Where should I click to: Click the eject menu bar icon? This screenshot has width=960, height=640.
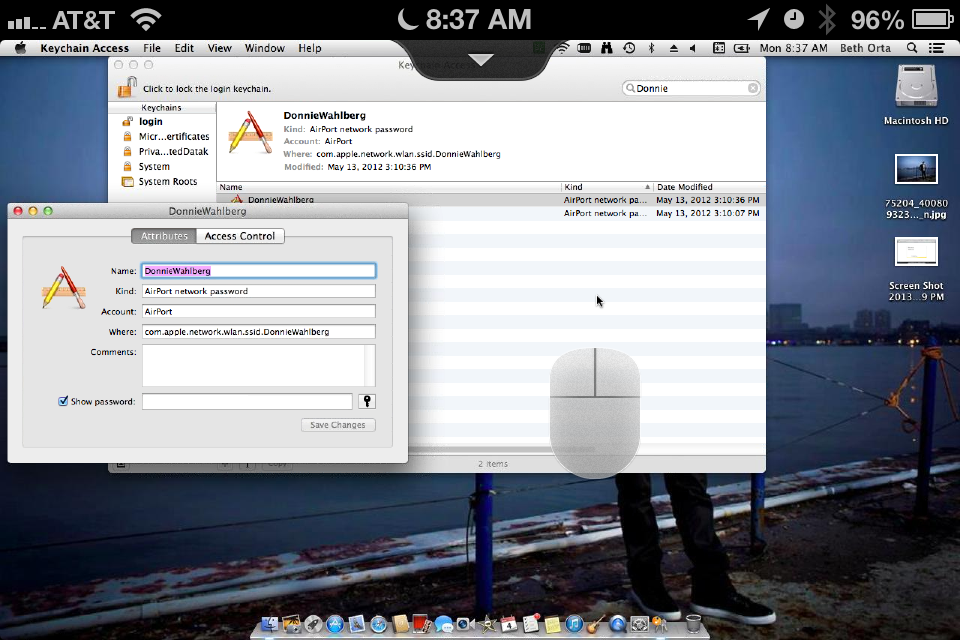(x=673, y=48)
